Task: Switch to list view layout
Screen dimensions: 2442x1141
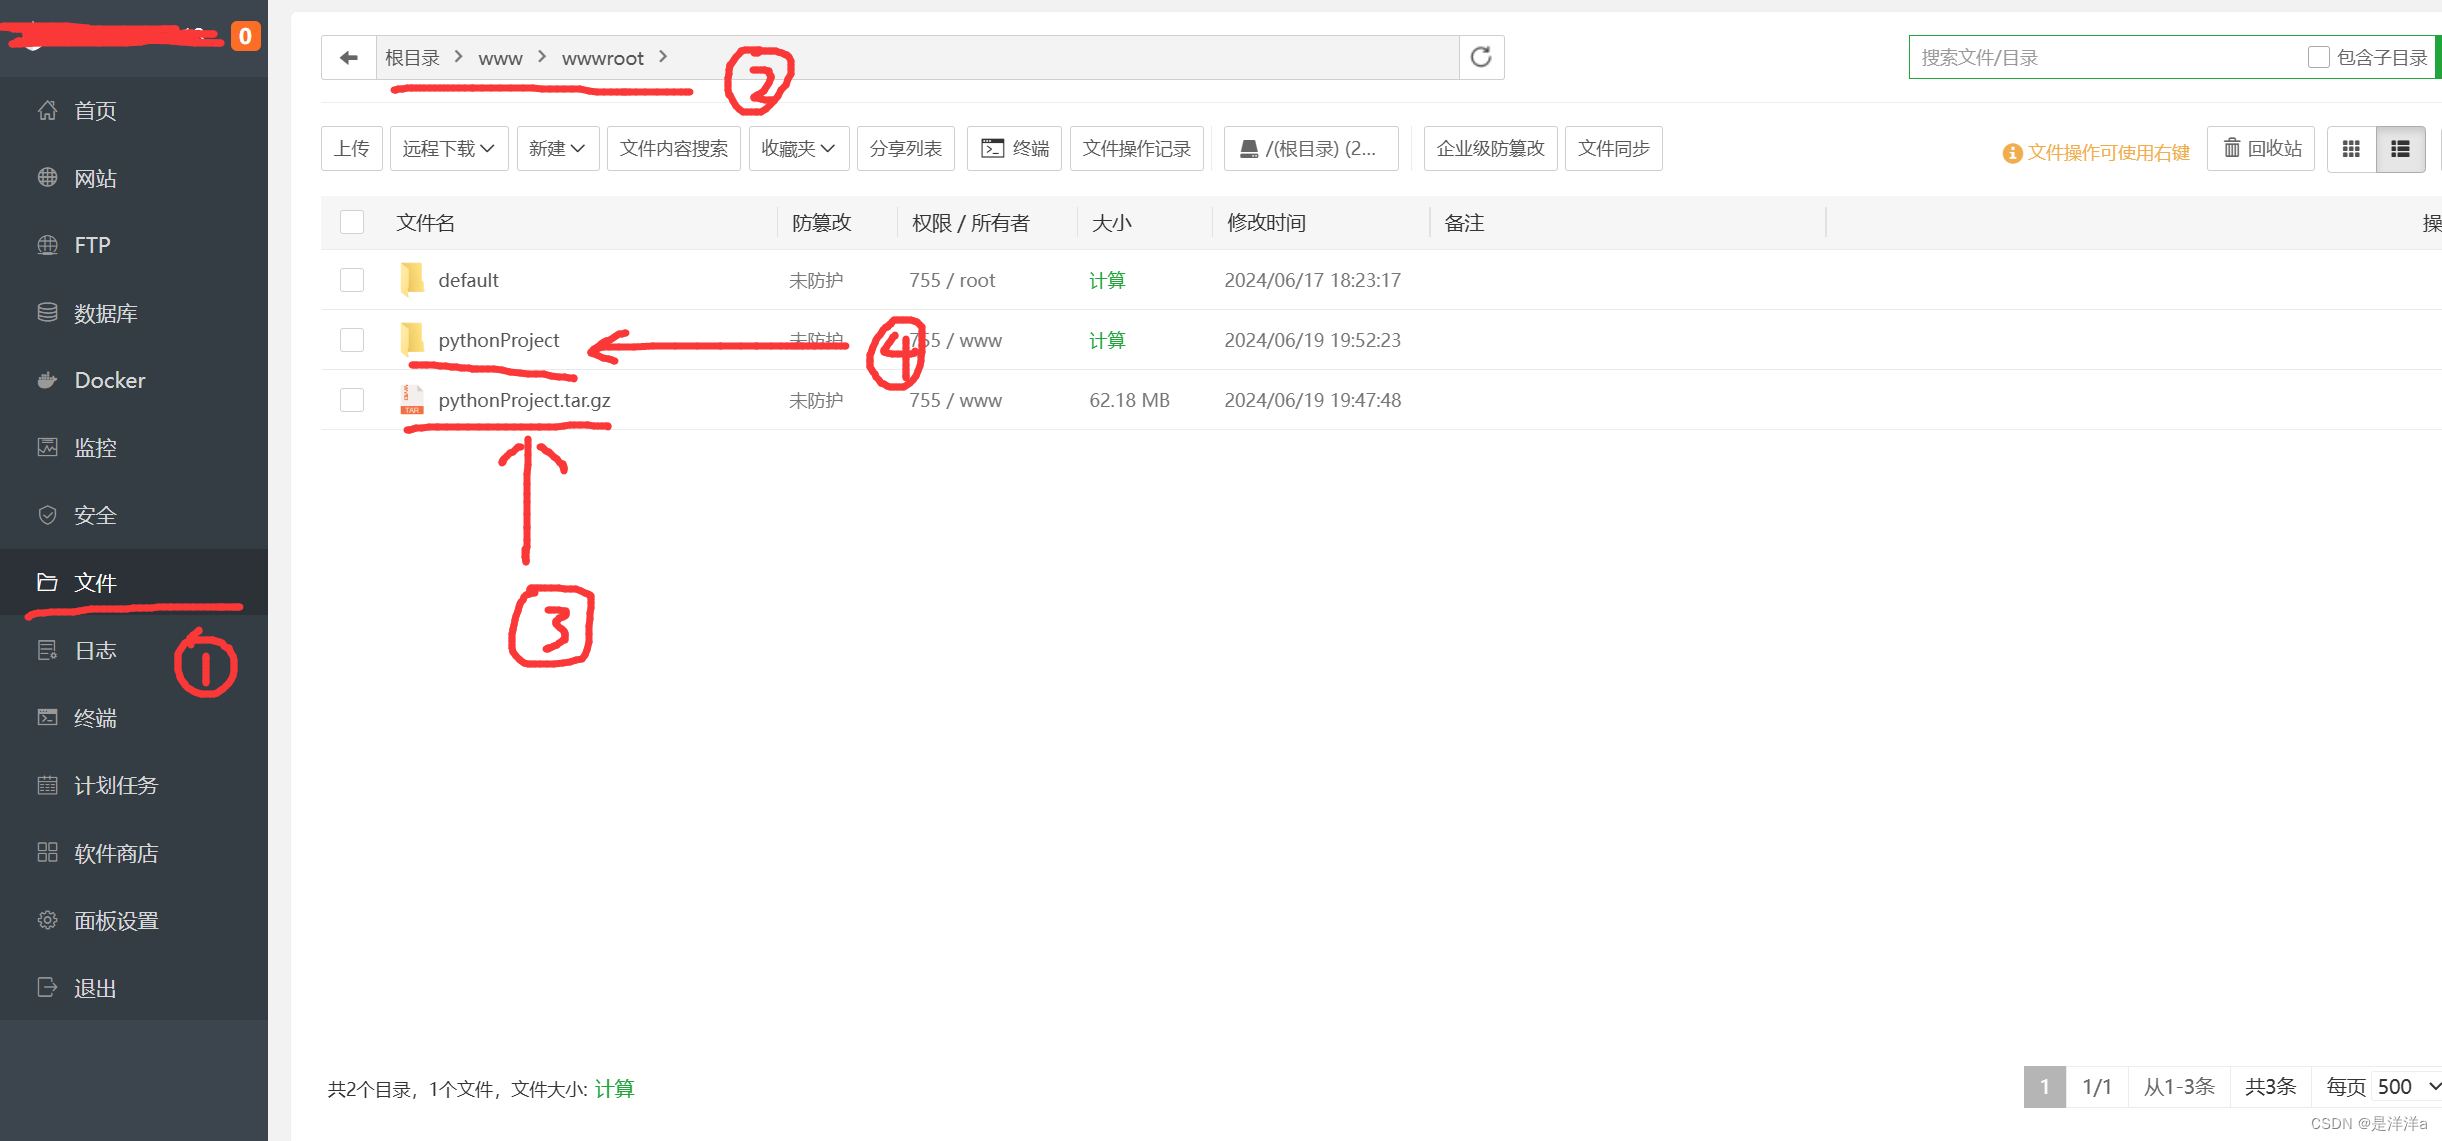Action: (x=2400, y=149)
